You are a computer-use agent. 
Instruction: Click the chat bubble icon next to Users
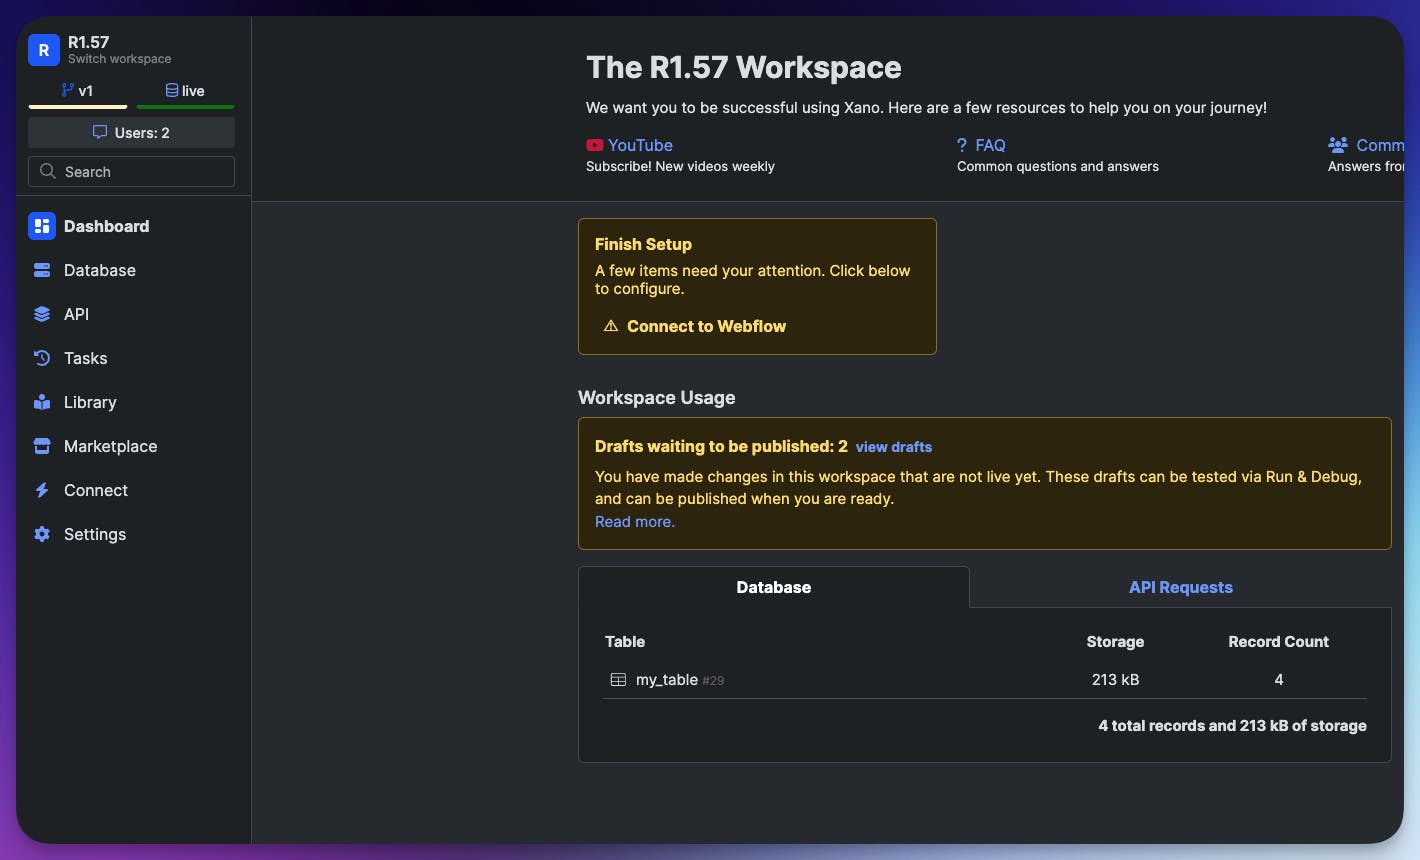click(x=100, y=132)
